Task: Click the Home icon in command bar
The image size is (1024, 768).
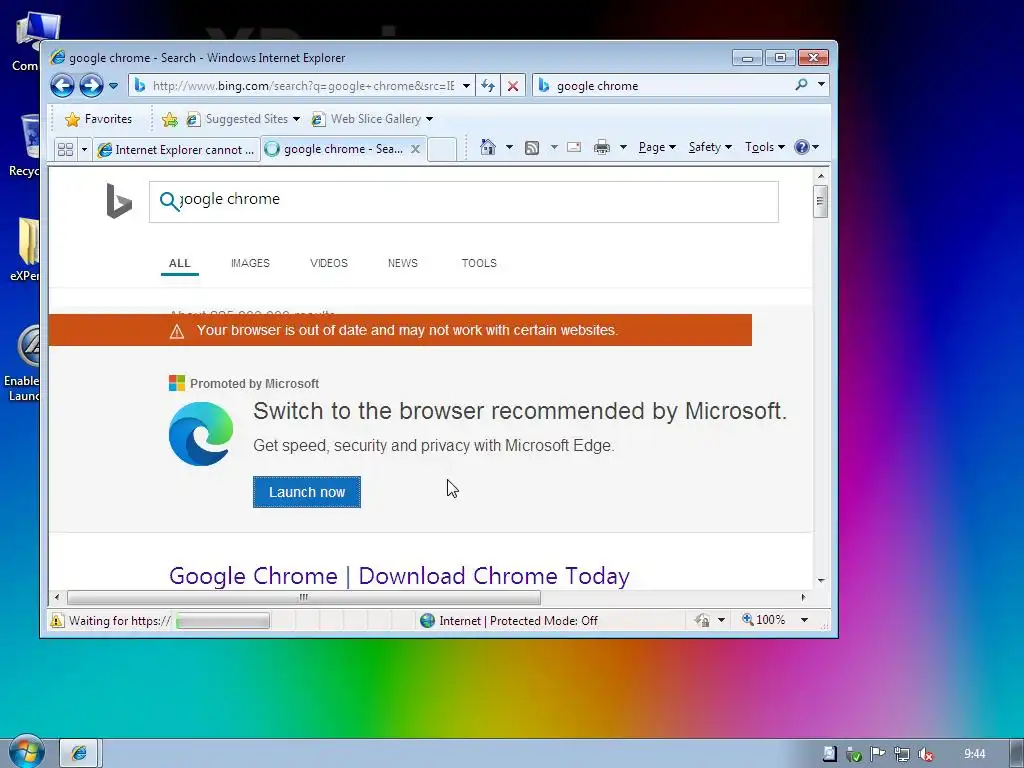Action: tap(488, 147)
